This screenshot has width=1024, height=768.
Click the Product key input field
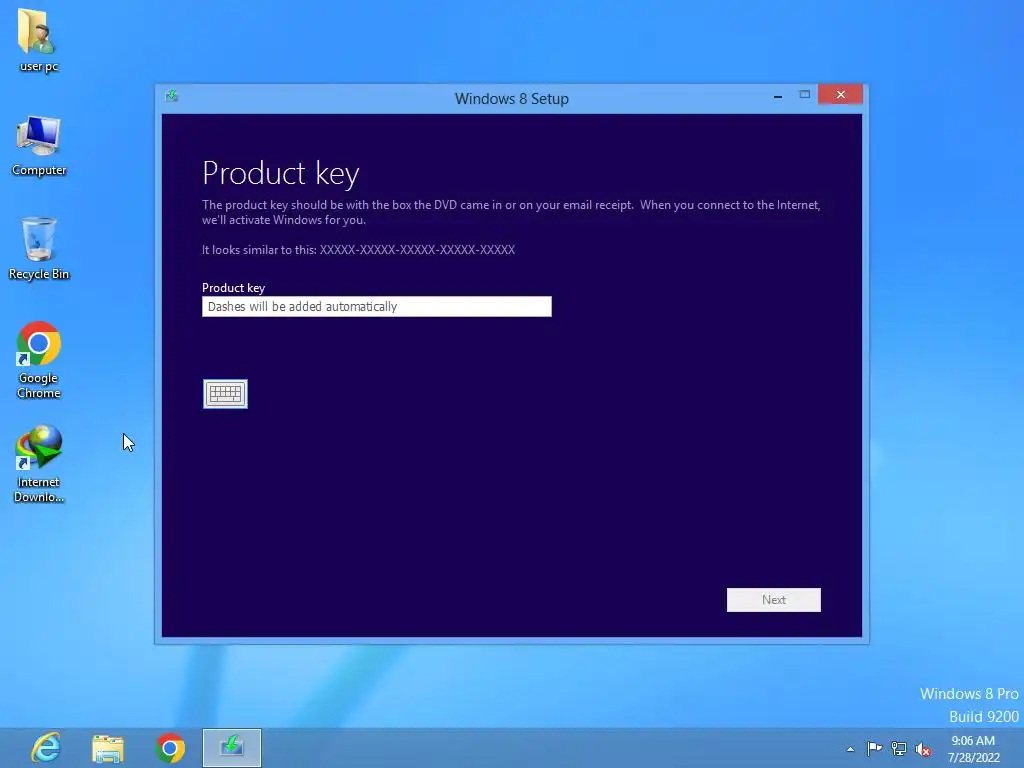tap(377, 306)
